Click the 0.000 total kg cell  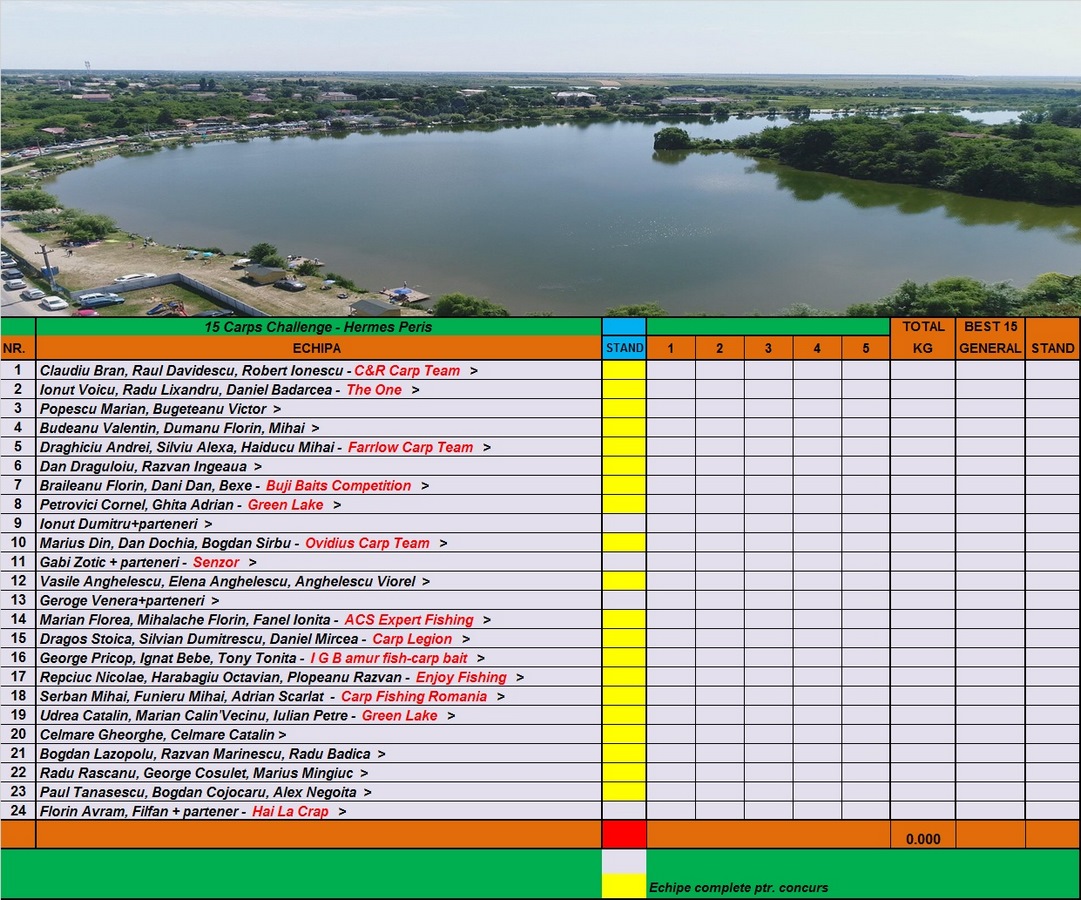tap(922, 839)
